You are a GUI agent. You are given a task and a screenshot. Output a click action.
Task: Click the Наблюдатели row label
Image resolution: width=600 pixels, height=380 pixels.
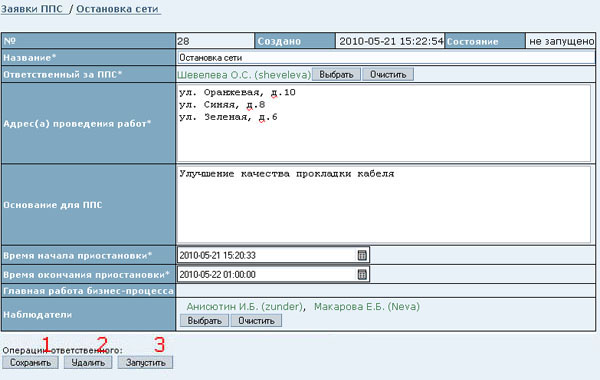tap(38, 315)
